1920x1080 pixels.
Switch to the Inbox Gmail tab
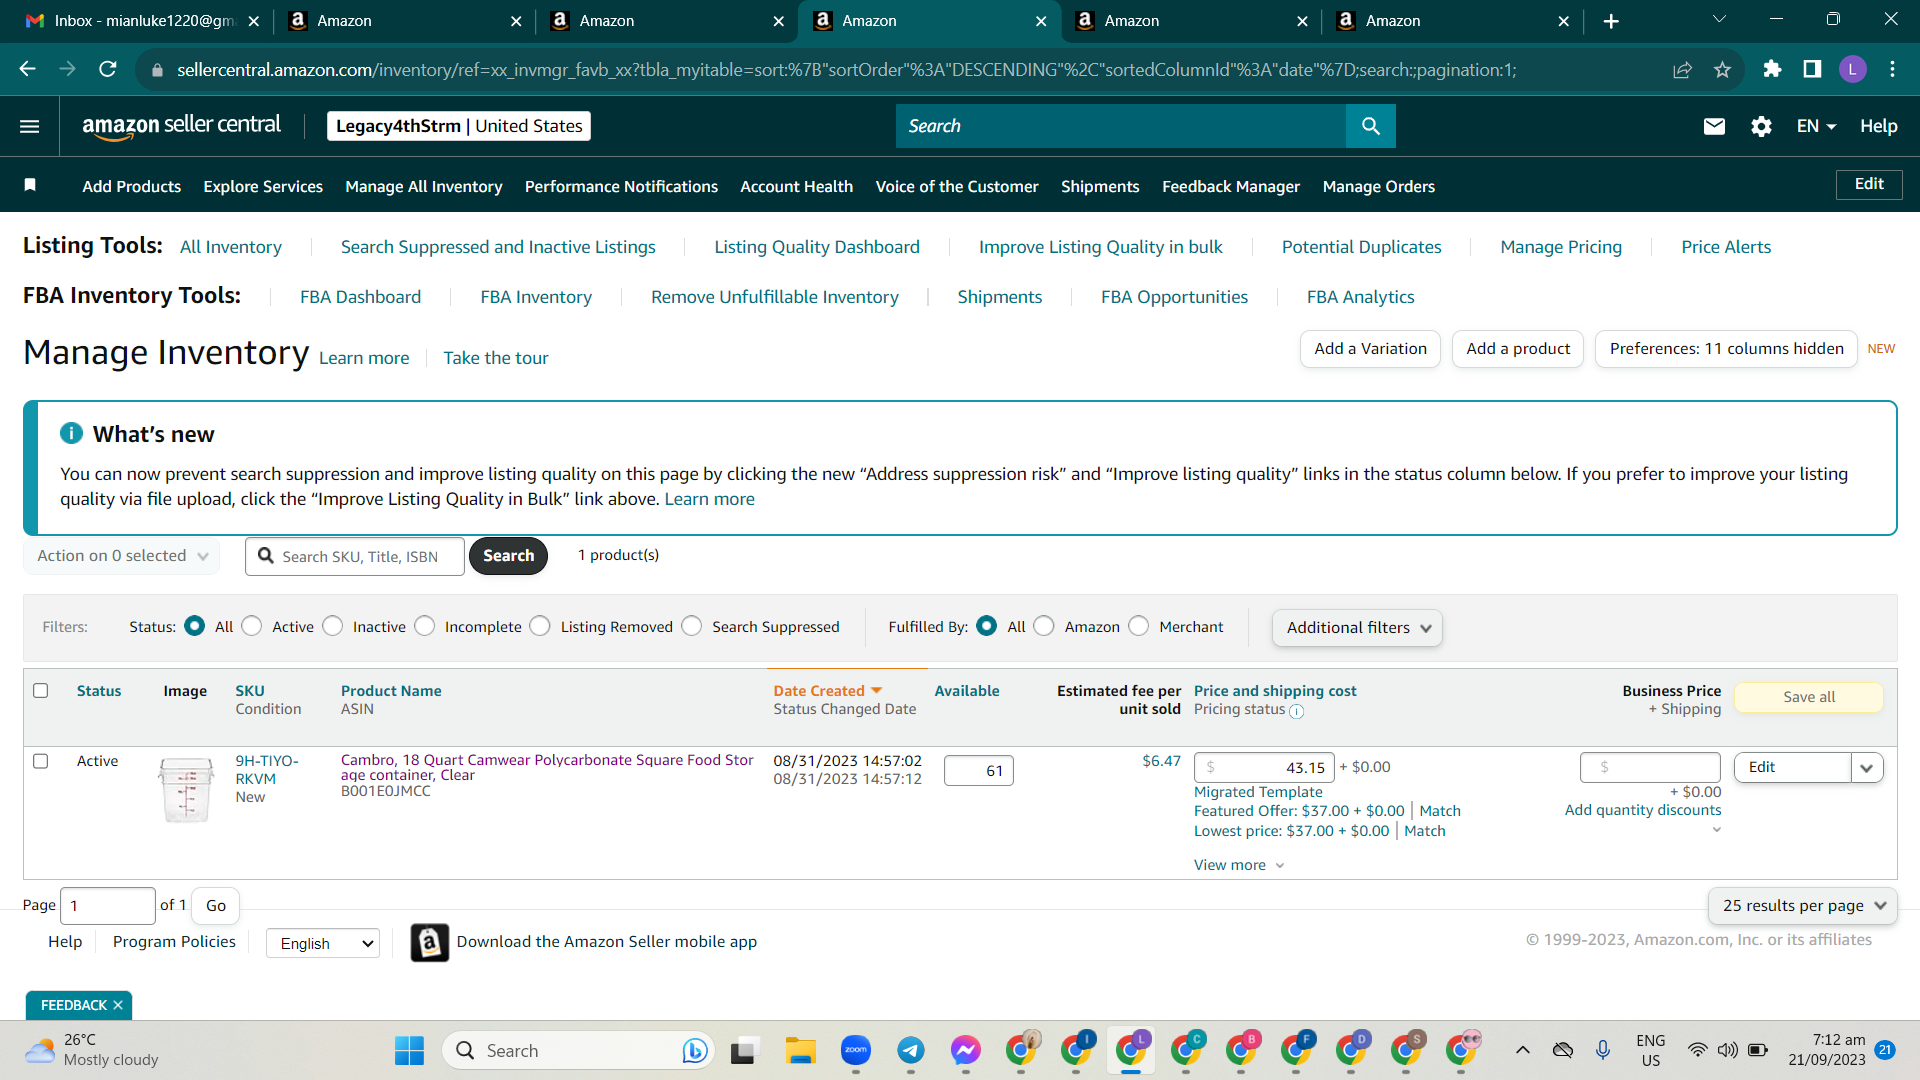(x=143, y=21)
